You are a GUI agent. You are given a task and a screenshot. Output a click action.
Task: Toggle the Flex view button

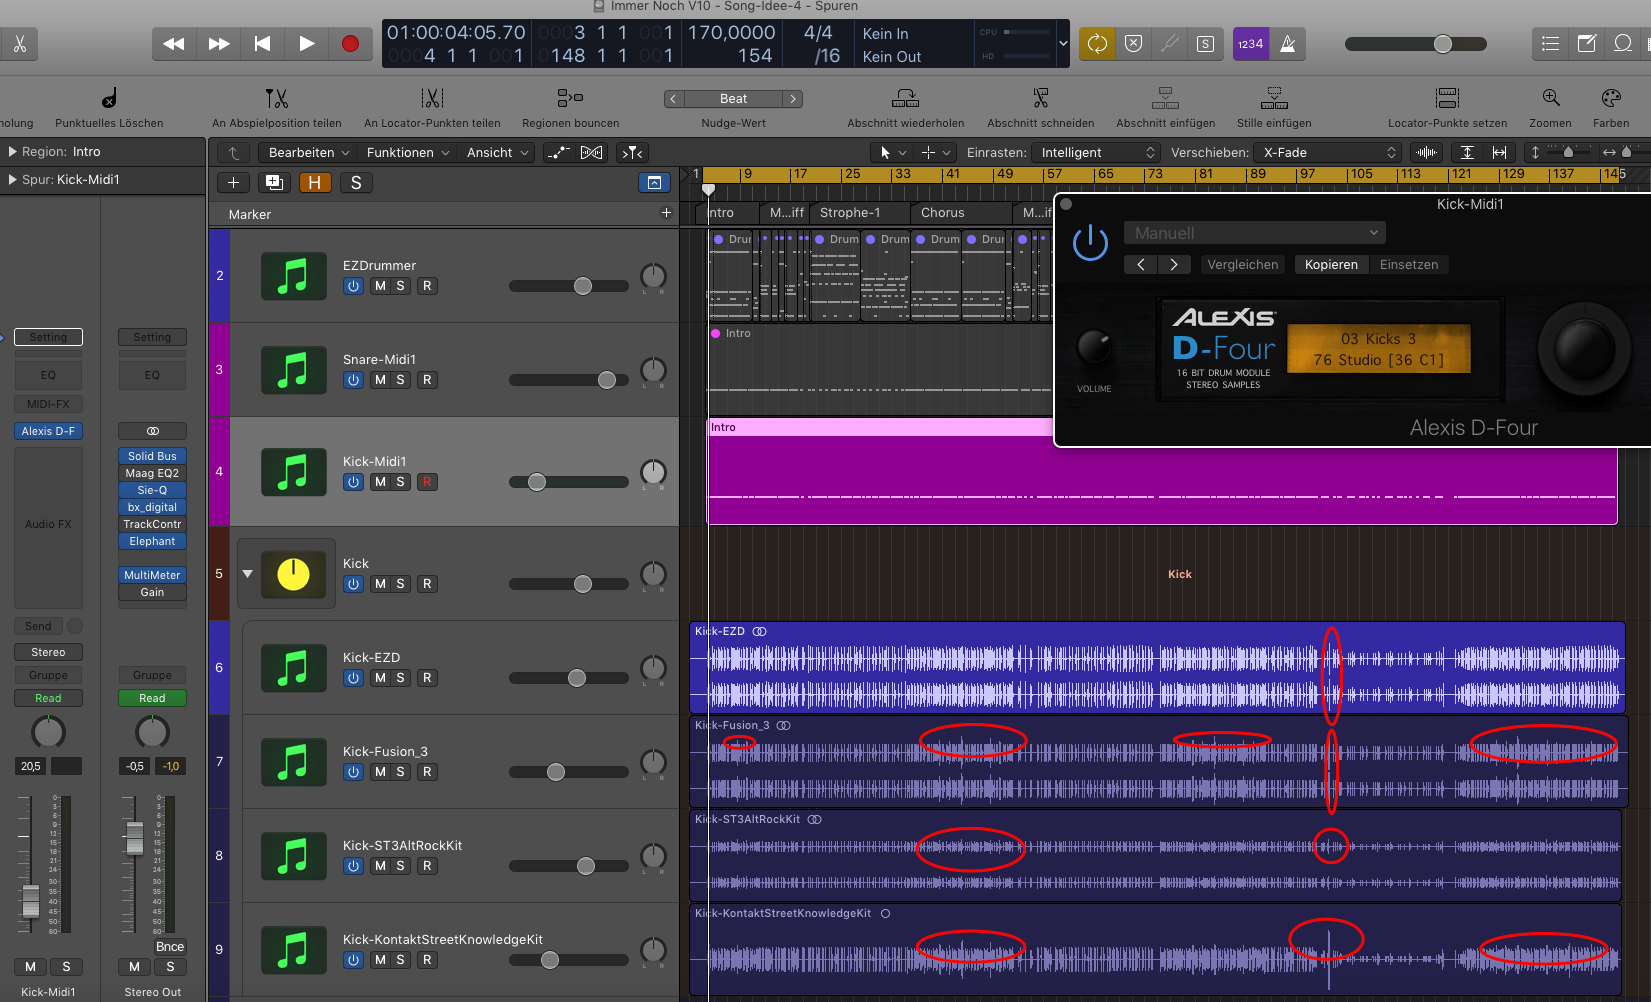592,153
